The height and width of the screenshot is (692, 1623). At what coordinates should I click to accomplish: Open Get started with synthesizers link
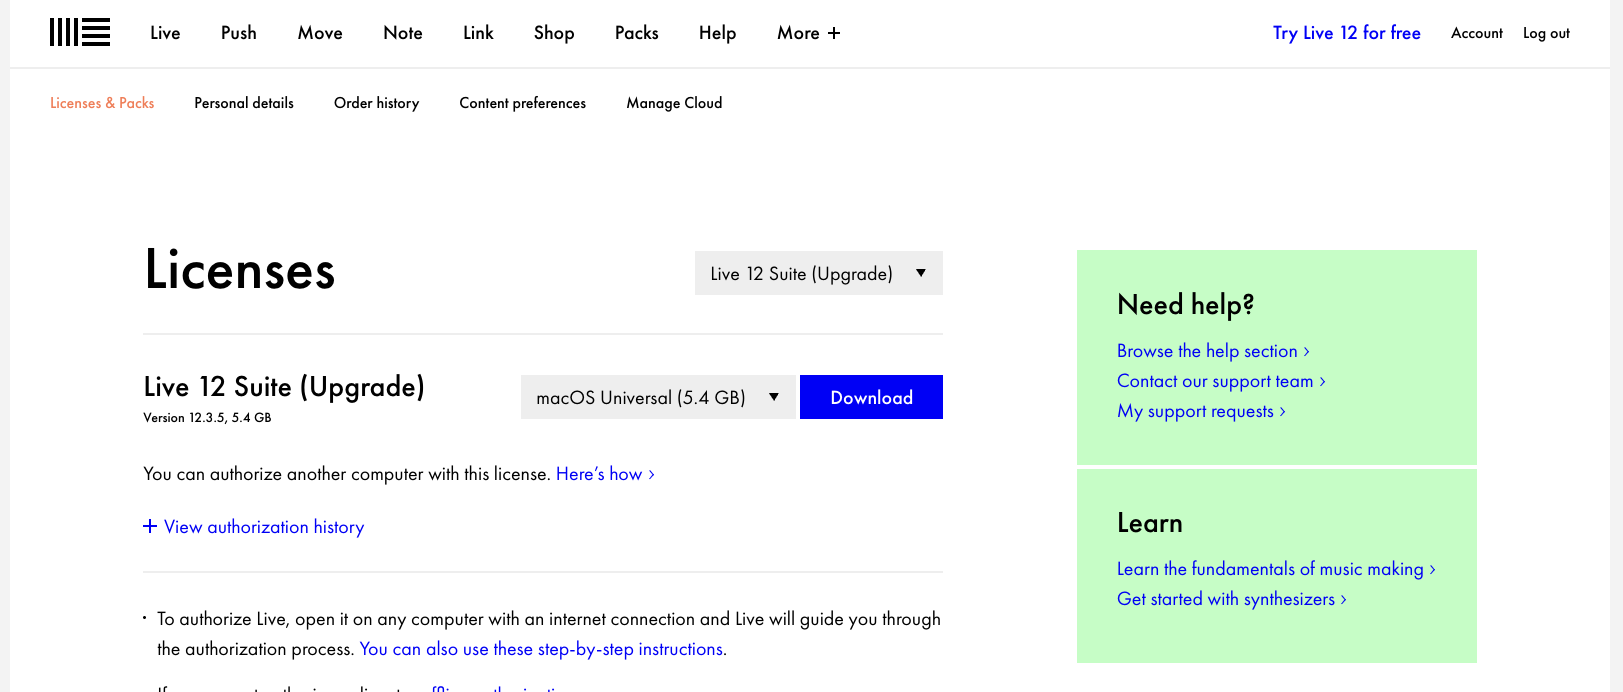[x=1231, y=599]
